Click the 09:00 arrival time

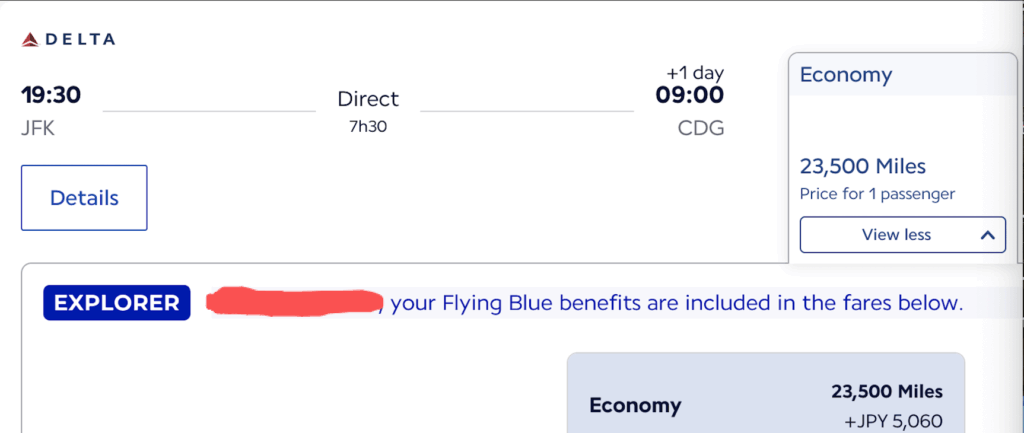tap(689, 96)
